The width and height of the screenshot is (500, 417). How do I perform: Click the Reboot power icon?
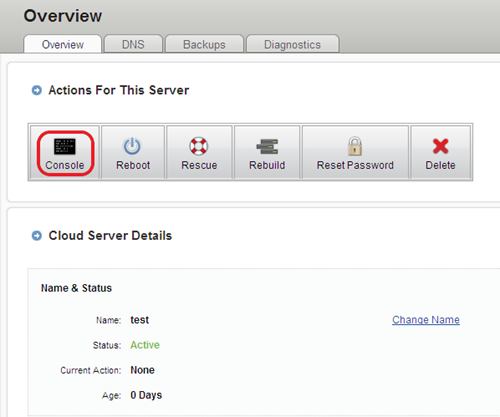pos(132,146)
